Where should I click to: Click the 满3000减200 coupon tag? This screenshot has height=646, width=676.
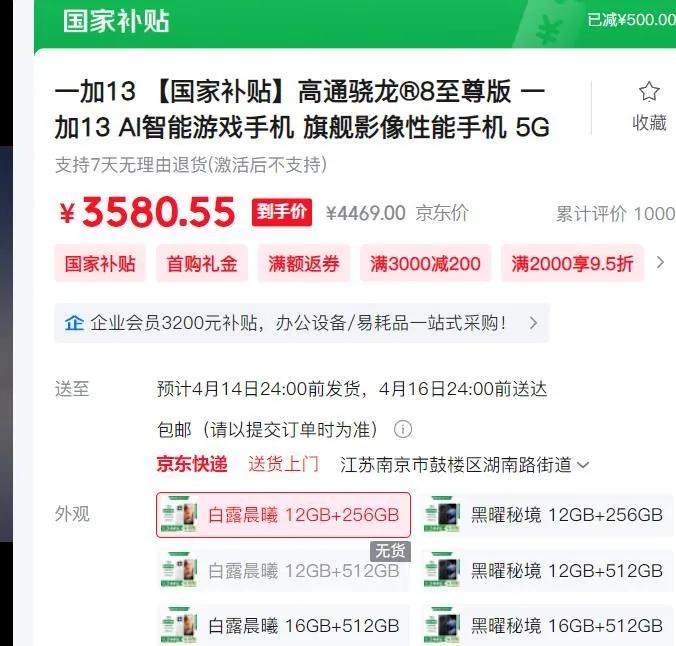[x=425, y=263]
